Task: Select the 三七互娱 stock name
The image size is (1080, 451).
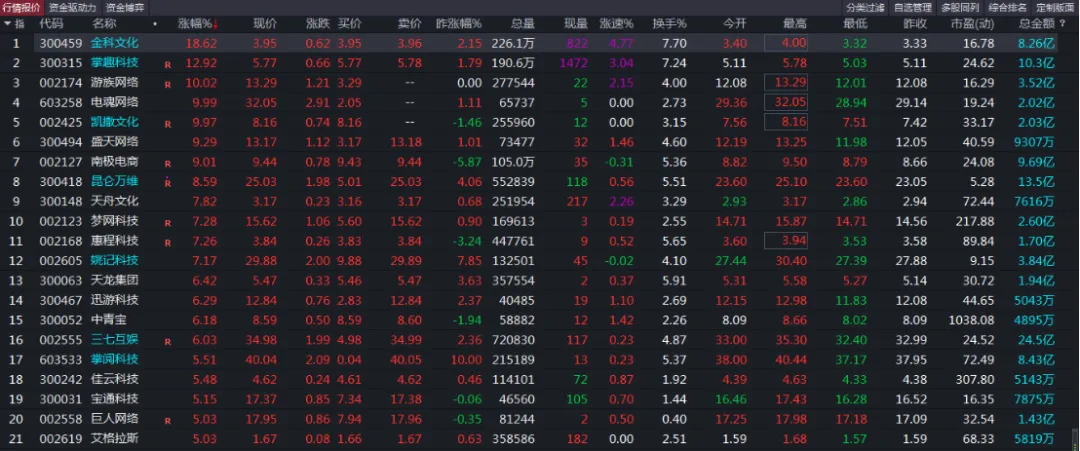Action: (x=114, y=339)
